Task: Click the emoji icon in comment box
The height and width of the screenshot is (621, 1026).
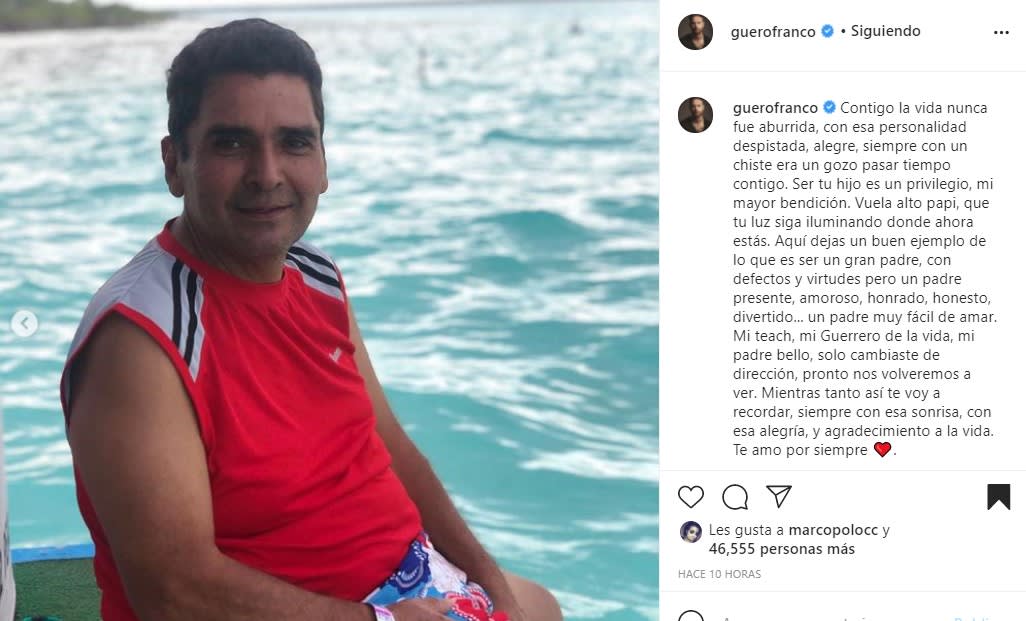Action: pos(690,616)
